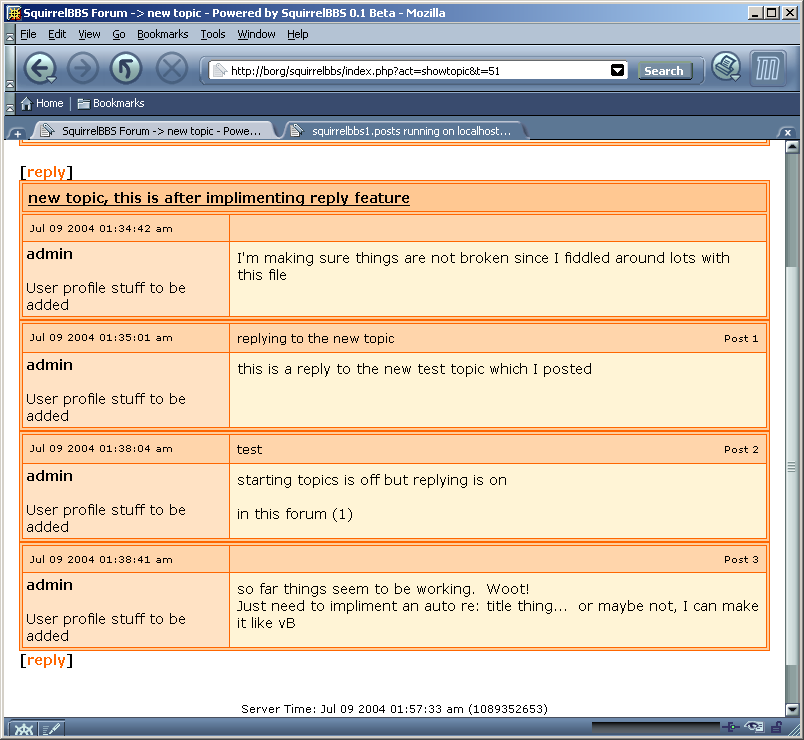Click the cookie eye icon in status bar
Screen dimensions: 804x740
[x=754, y=727]
